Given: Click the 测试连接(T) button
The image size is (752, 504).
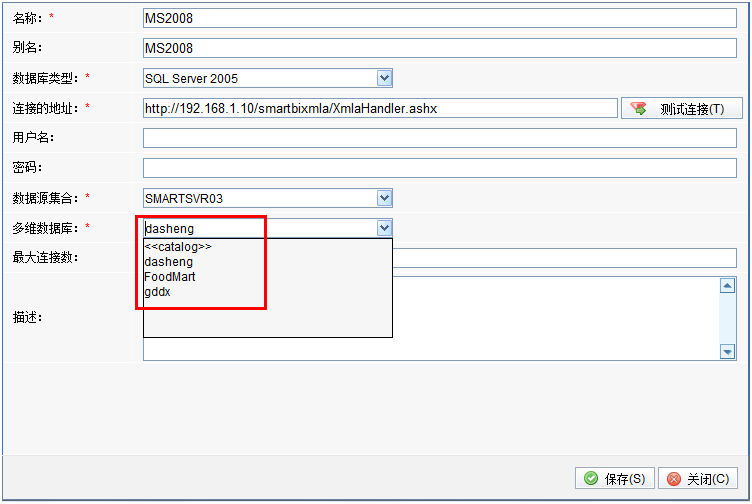Looking at the screenshot, I should [x=682, y=108].
